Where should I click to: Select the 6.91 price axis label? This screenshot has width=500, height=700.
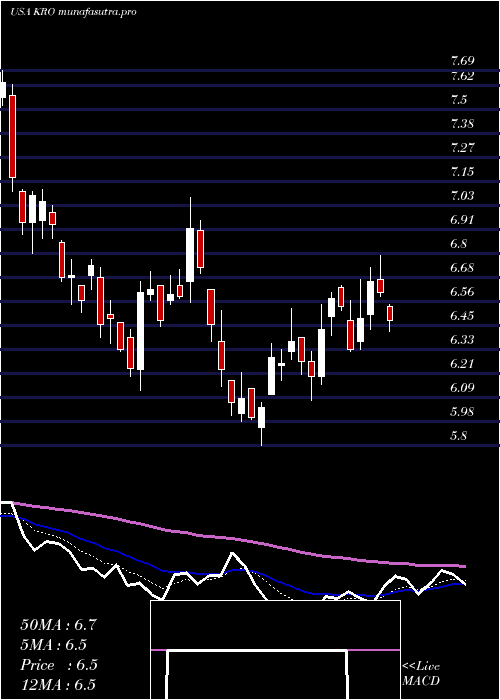pyautogui.click(x=462, y=220)
